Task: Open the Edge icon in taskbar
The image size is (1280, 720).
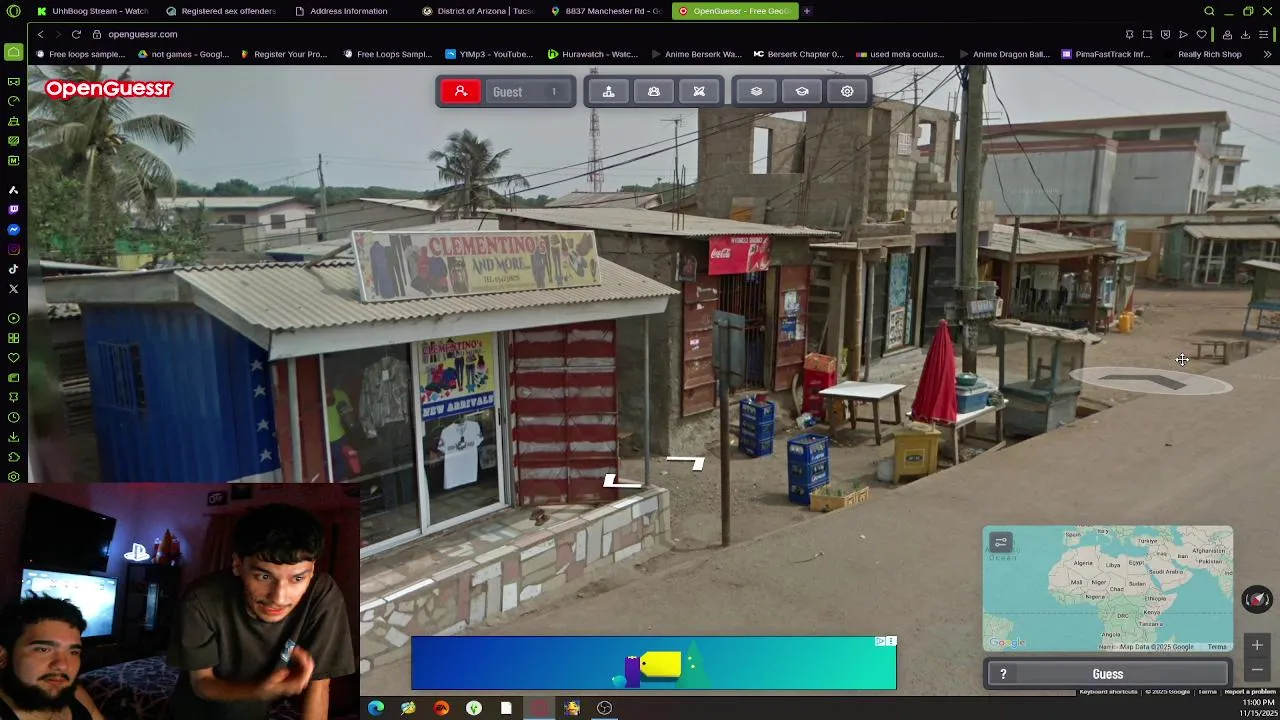Action: [376, 708]
